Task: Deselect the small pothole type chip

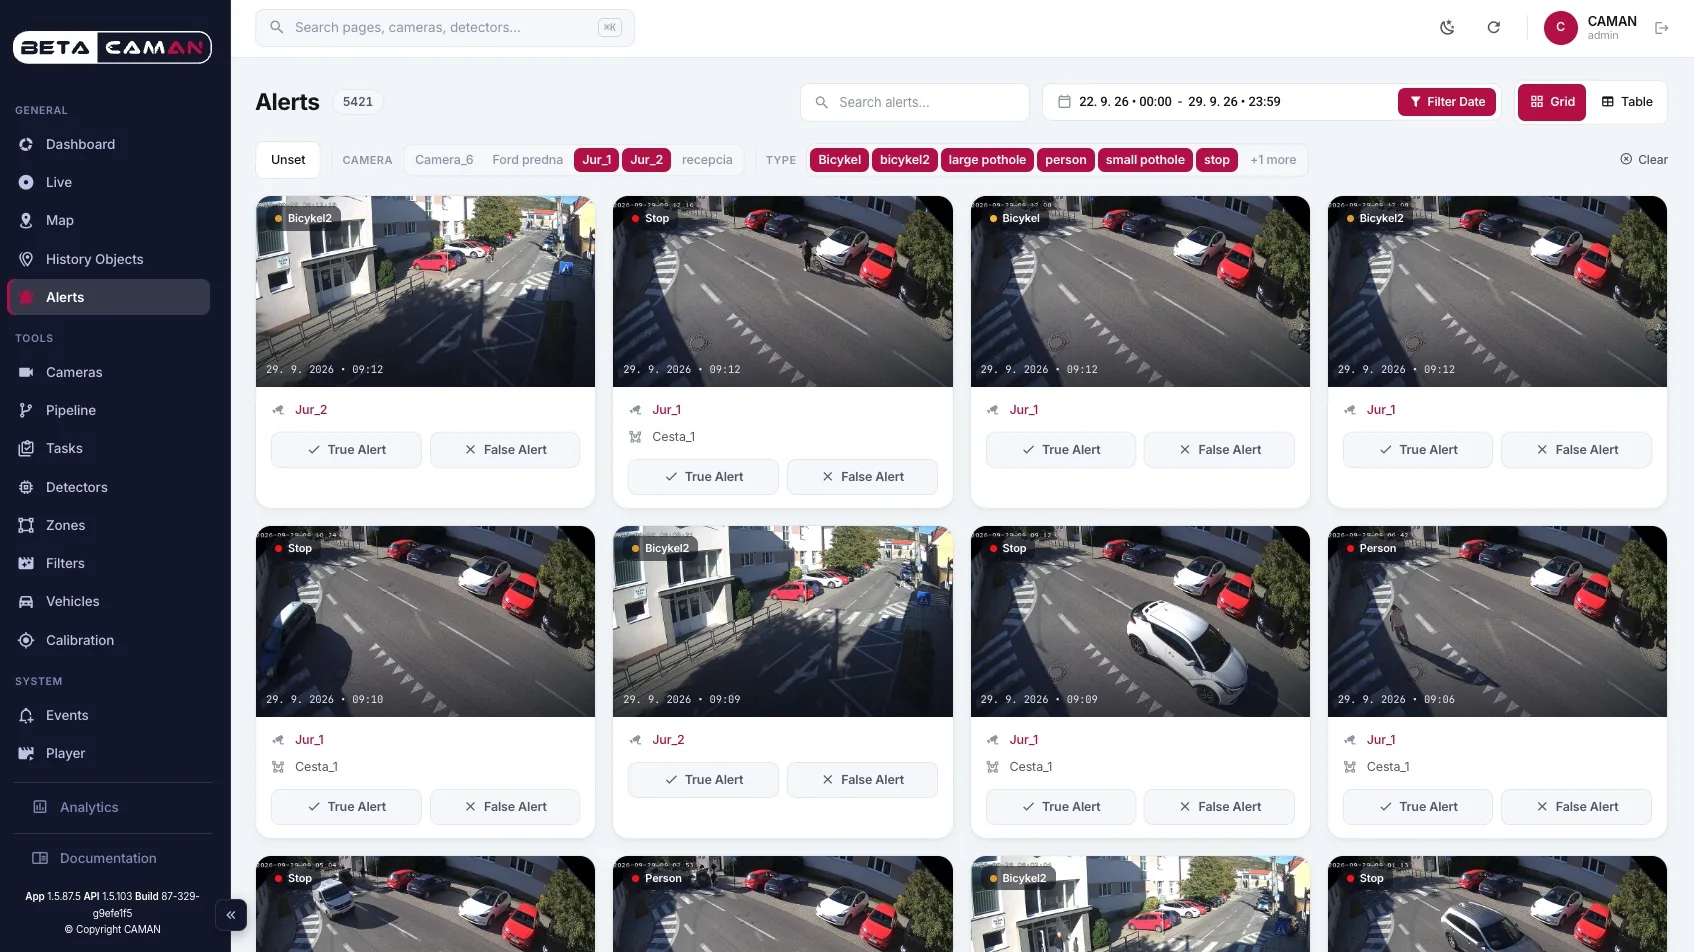Action: click(1145, 160)
